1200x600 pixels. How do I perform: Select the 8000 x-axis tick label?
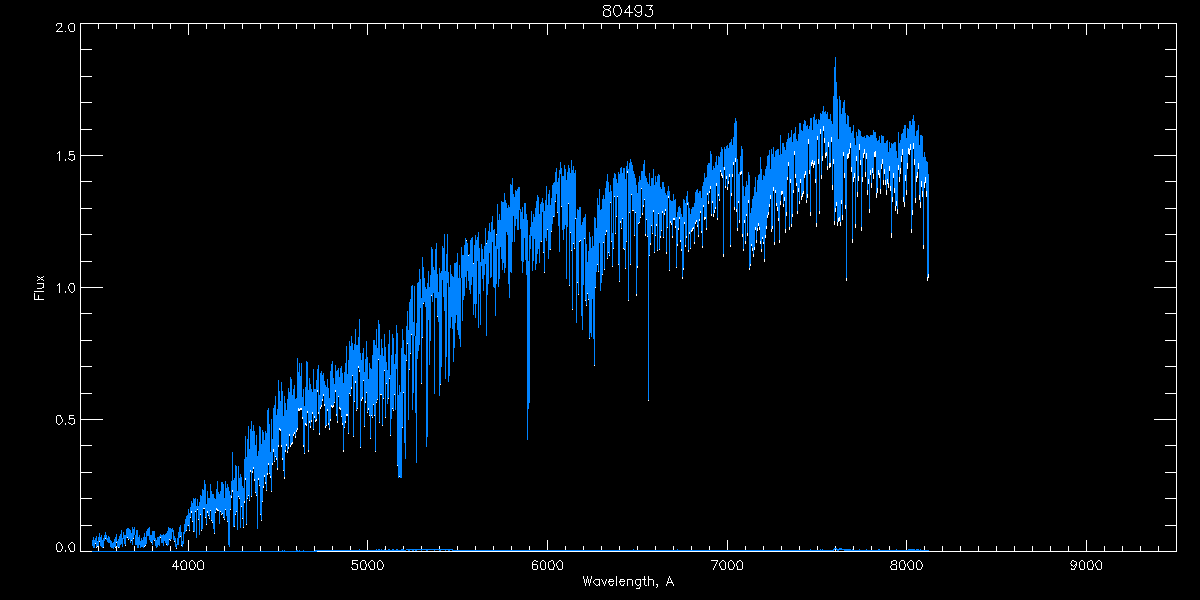[906, 566]
